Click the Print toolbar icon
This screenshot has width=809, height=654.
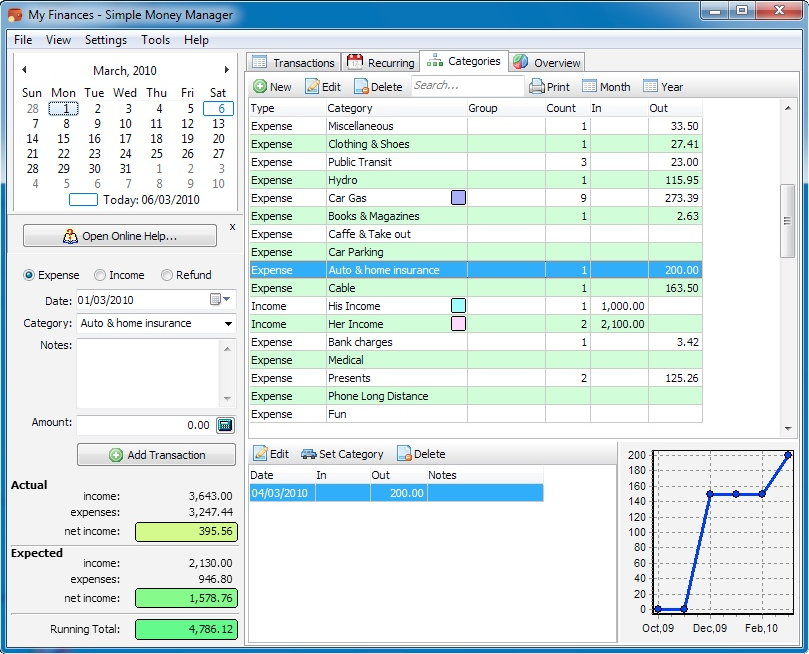click(537, 87)
